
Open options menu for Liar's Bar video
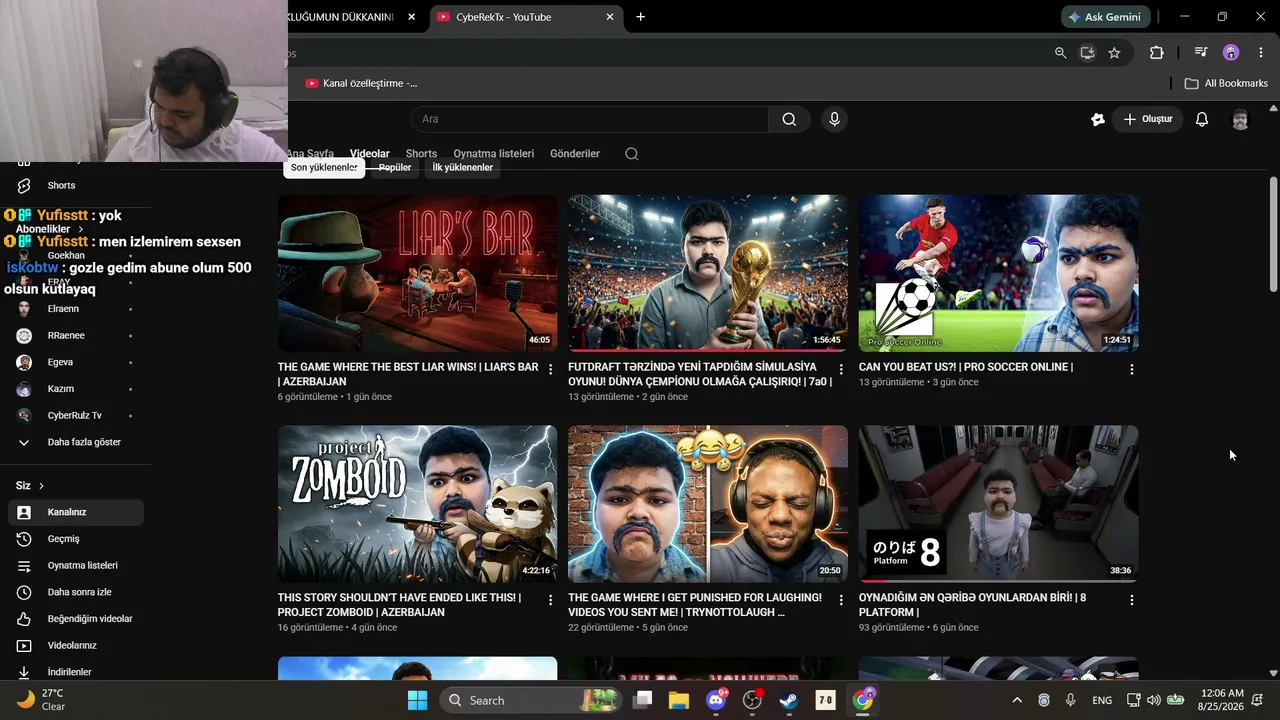point(550,370)
